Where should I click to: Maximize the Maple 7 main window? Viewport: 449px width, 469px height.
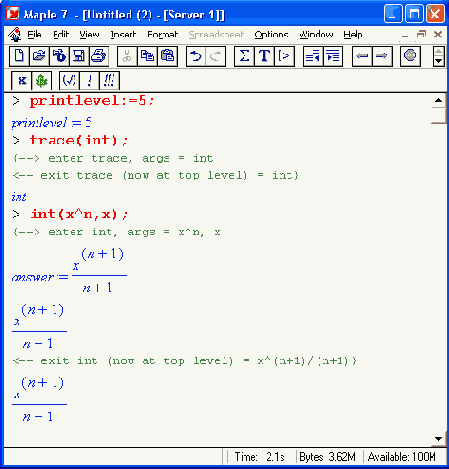[x=414, y=14]
